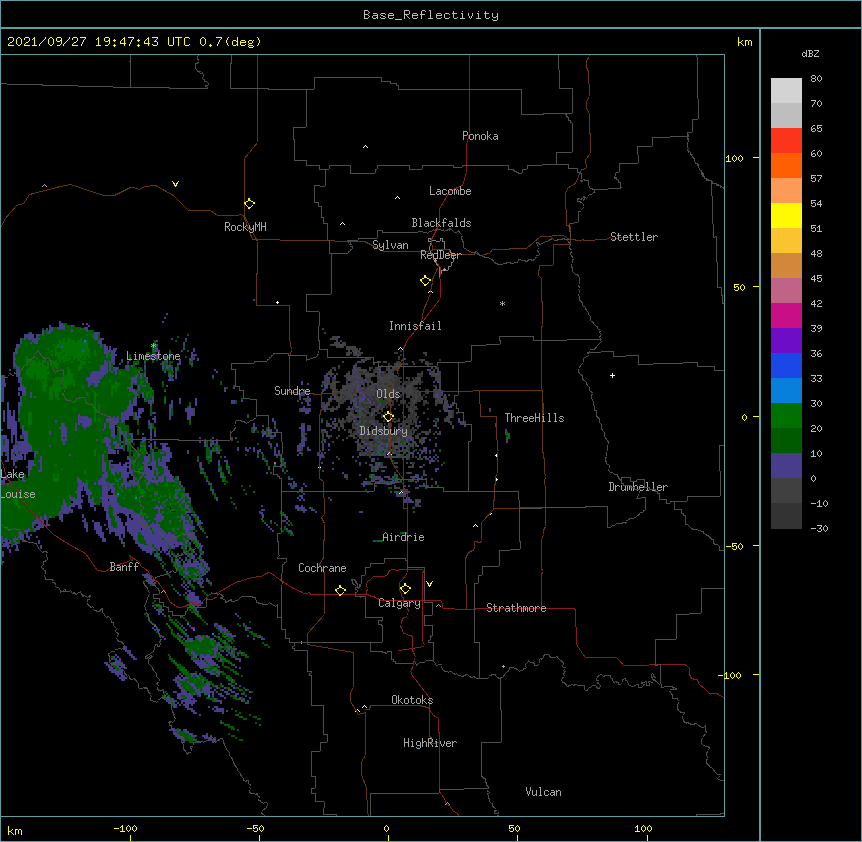862x842 pixels.
Task: Click the RockyMH town label
Action: pyautogui.click(x=245, y=227)
